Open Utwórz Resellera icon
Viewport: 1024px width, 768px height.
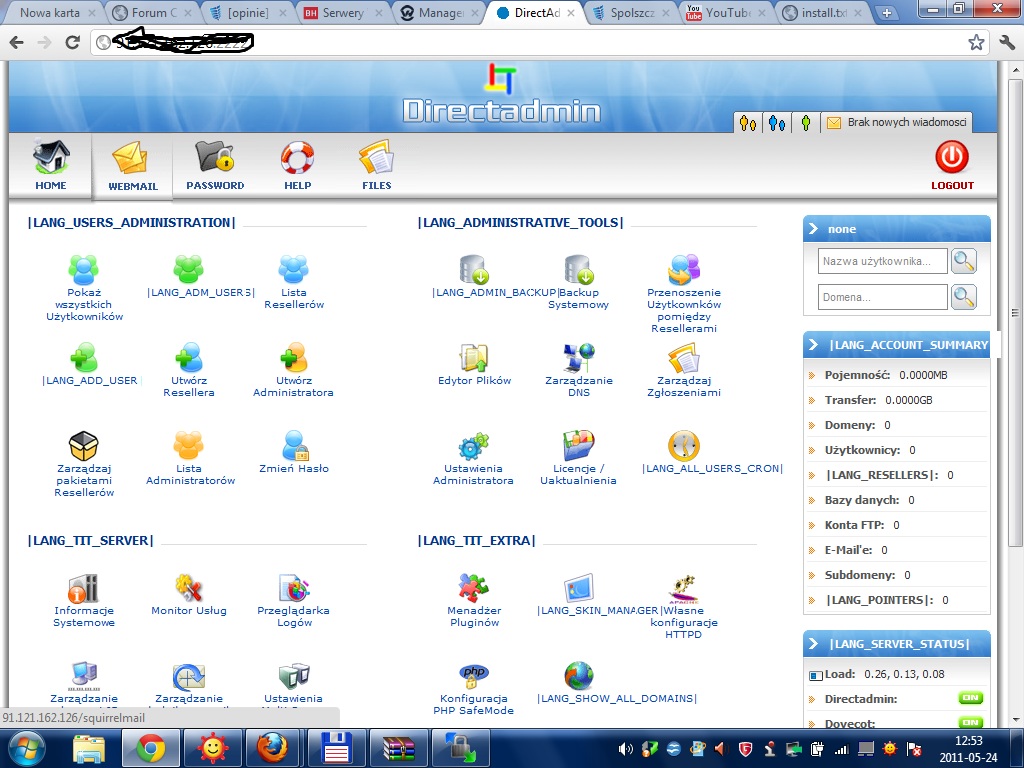point(189,357)
